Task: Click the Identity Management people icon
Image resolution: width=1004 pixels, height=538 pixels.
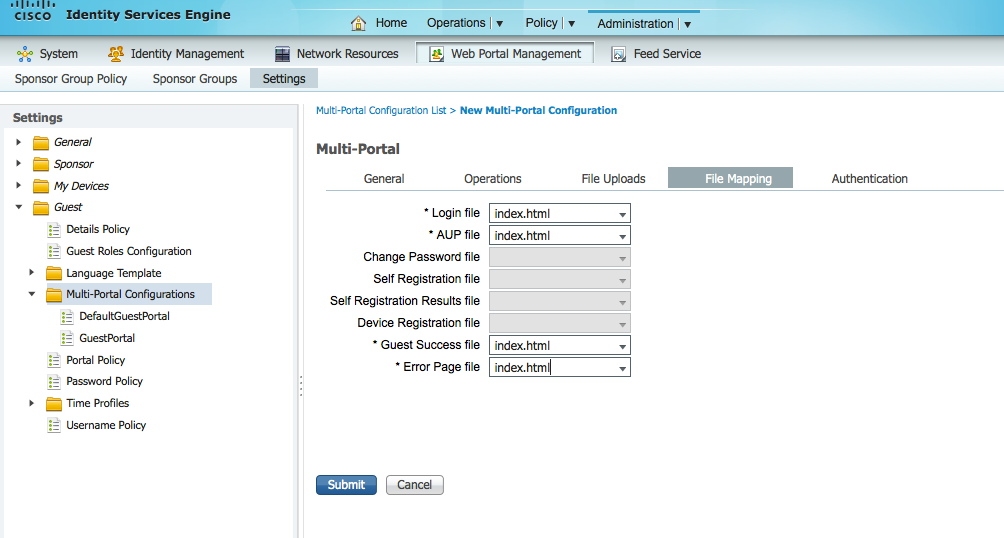Action: point(116,54)
